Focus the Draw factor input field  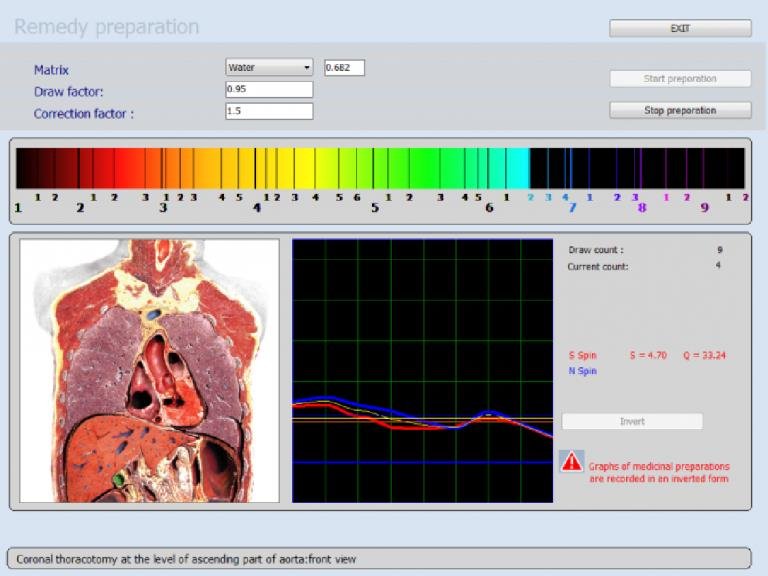[x=269, y=90]
